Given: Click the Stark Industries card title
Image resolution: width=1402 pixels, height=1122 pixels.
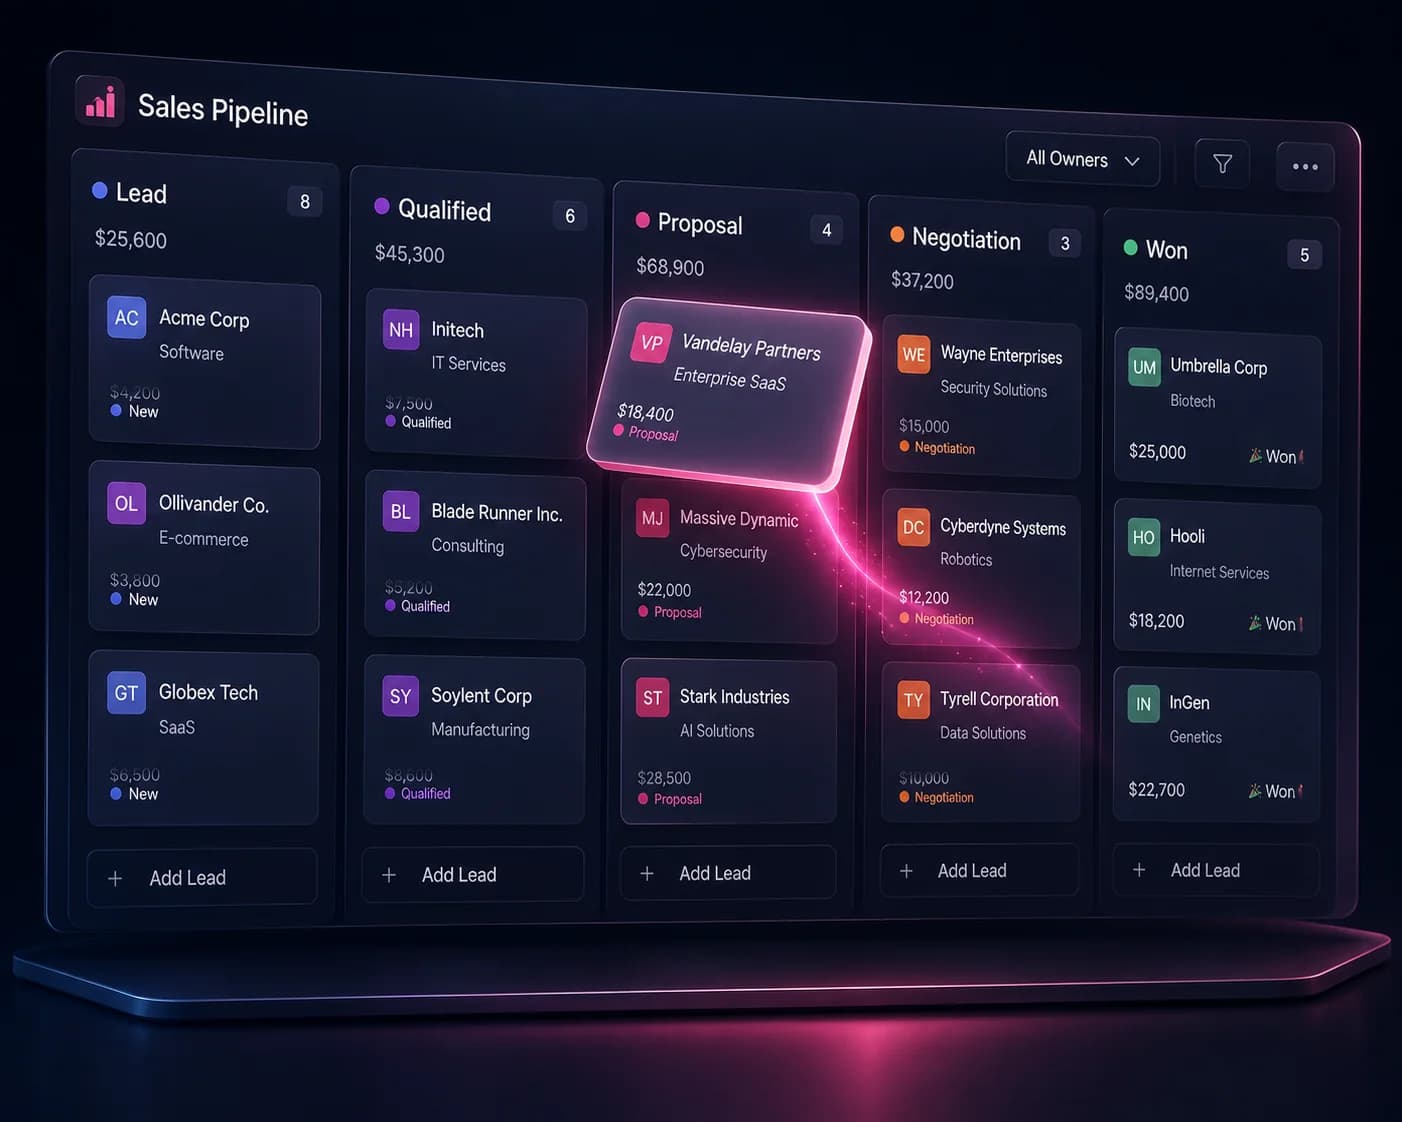Looking at the screenshot, I should 734,696.
